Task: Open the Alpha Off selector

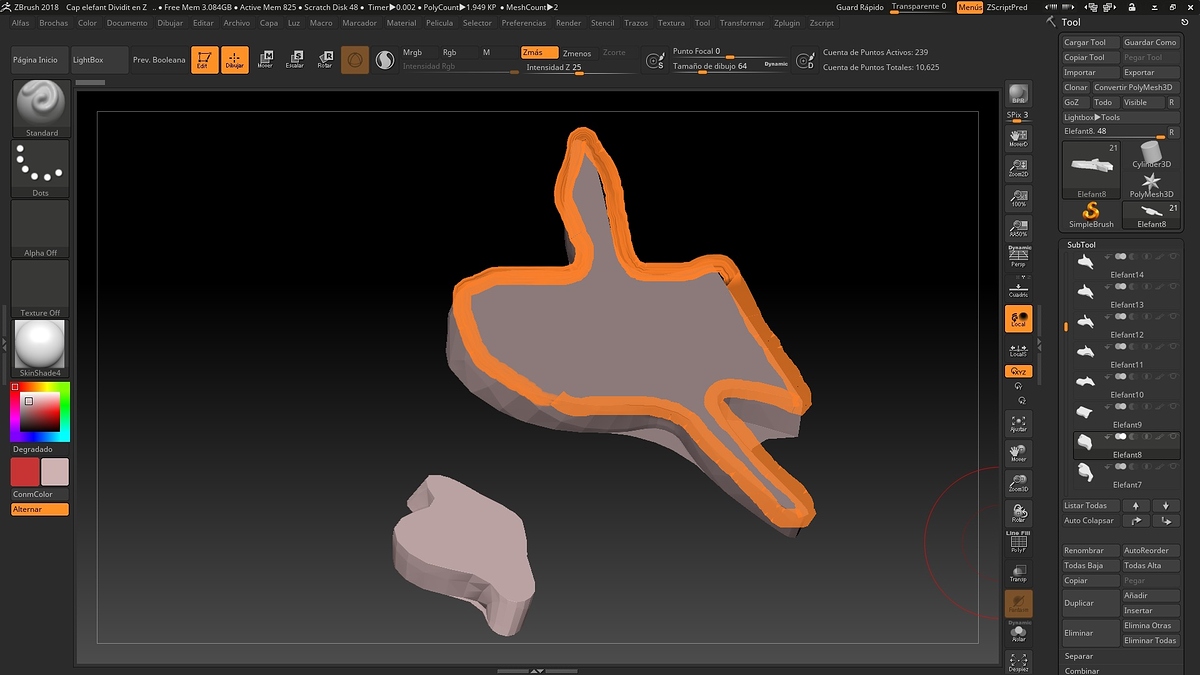Action: [41, 228]
